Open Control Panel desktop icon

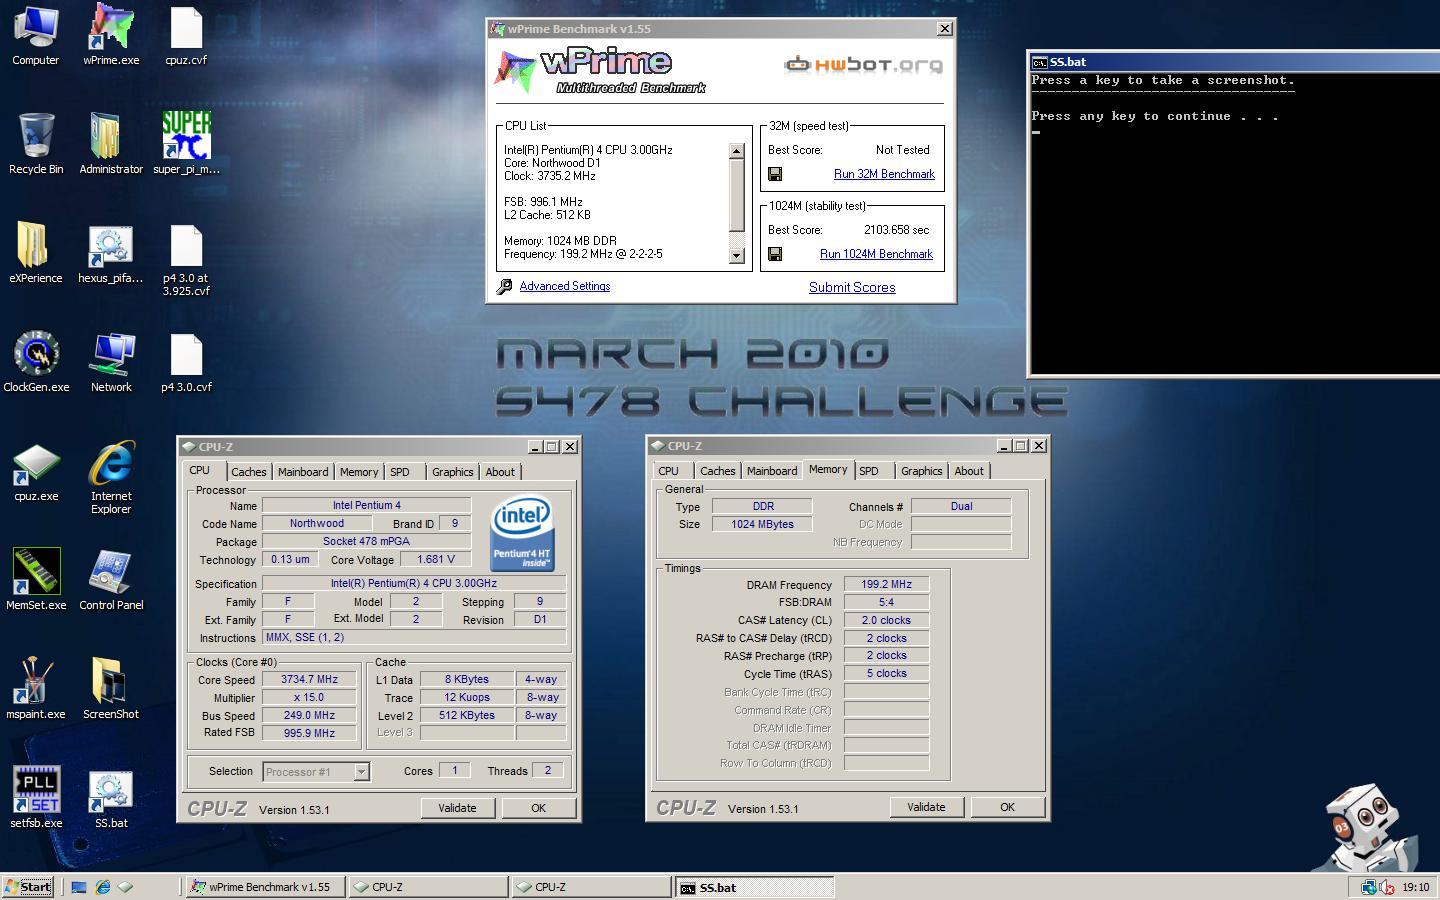click(x=110, y=572)
